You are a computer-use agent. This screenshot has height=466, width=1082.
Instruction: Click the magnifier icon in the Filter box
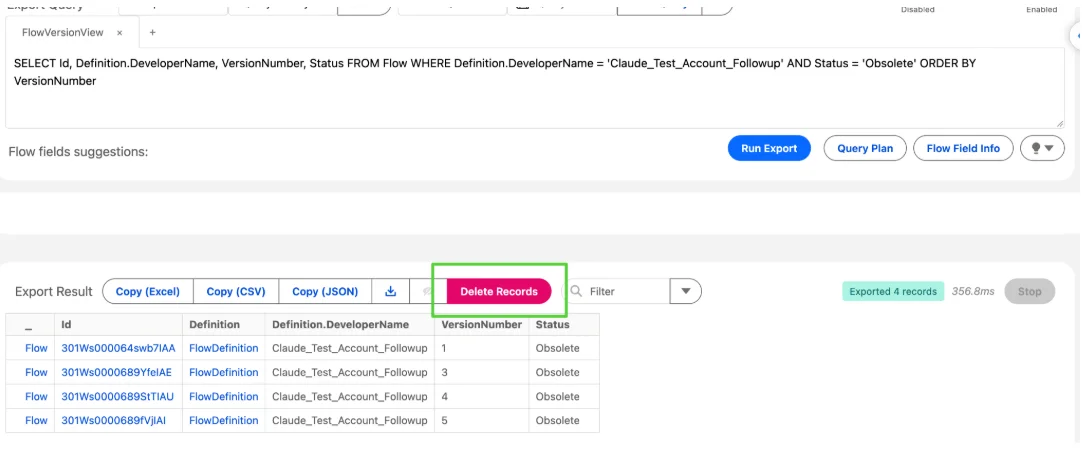click(576, 291)
